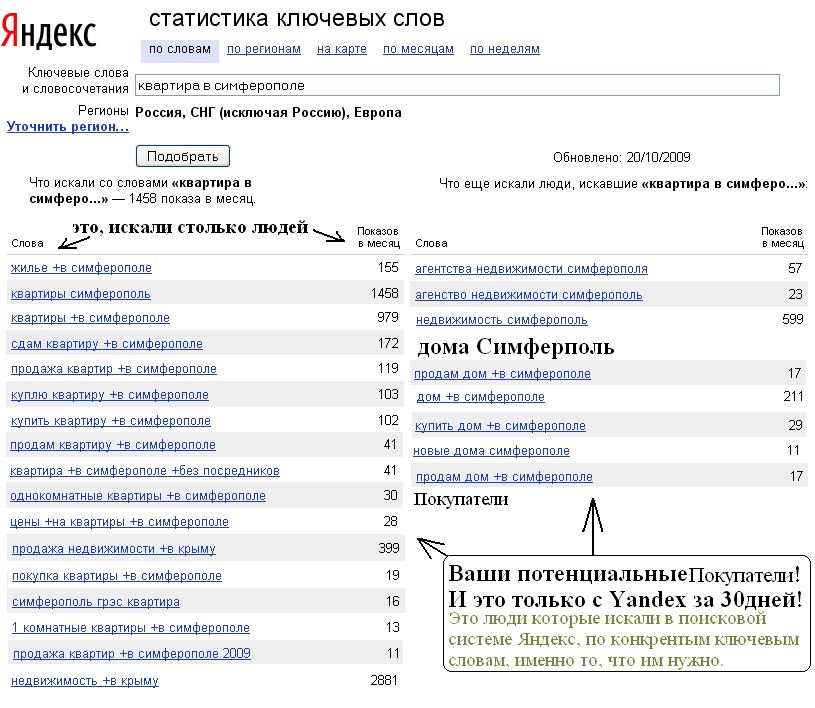Image resolution: width=815 pixels, height=708 pixels.
Task: Click the 'дом +в симферополе' link
Action: tap(481, 397)
